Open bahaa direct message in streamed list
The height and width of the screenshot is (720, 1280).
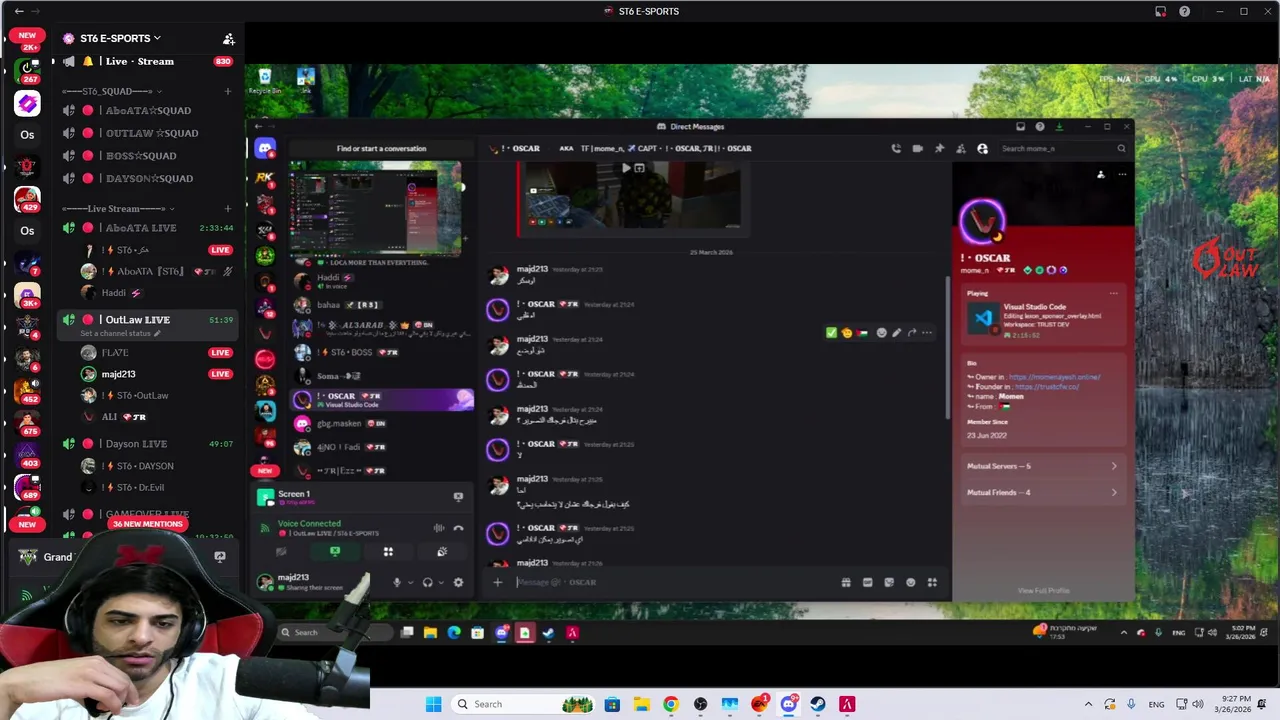(380, 304)
